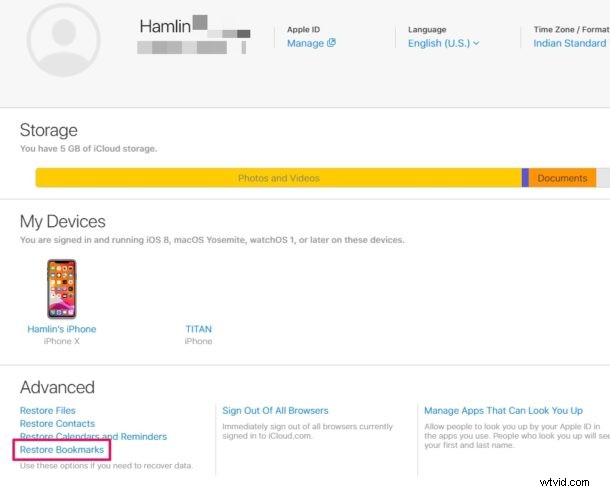This screenshot has height=492, width=610.
Task: Click Restore Contacts link
Action: [57, 423]
